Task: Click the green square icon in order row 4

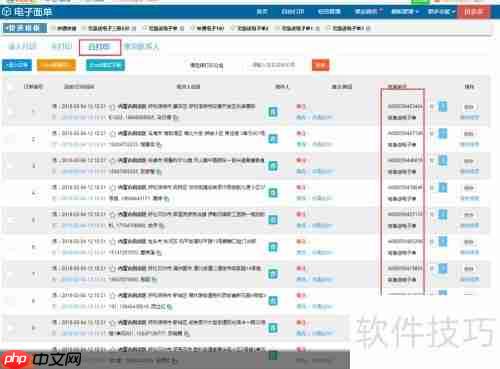Action: (x=273, y=193)
